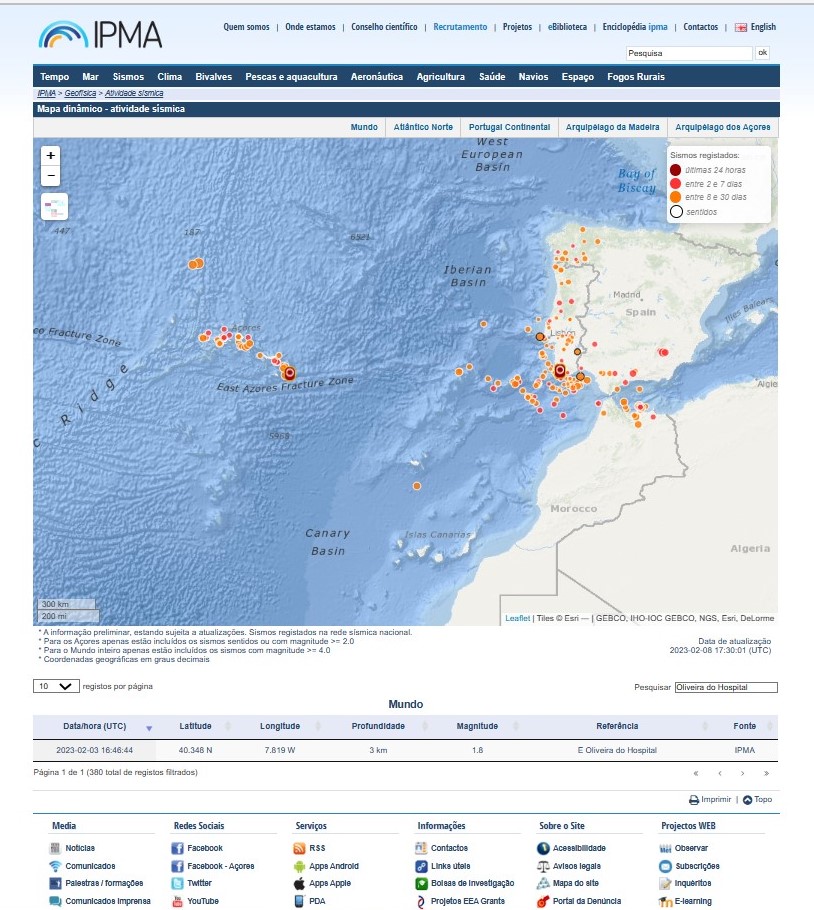Viewport: 814px width, 910px height.
Task: Open the map layers control
Action: point(54,207)
